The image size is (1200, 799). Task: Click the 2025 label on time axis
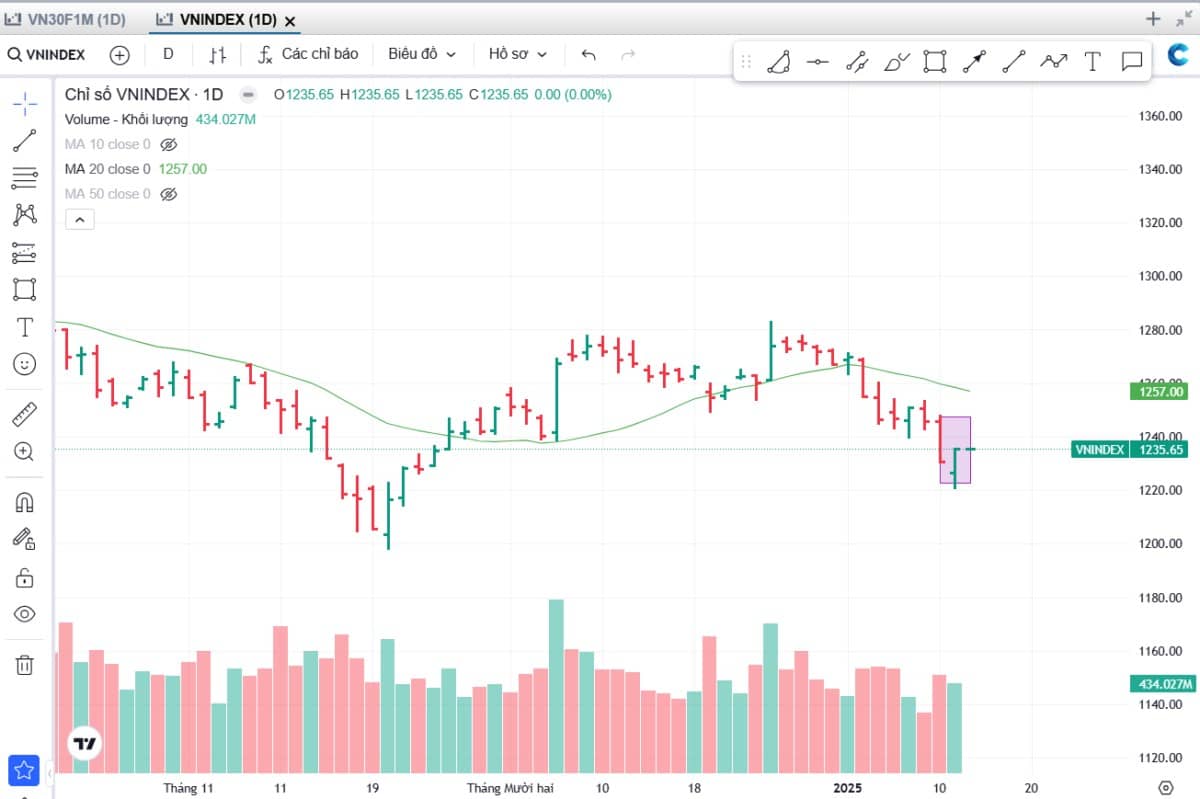tap(847, 788)
